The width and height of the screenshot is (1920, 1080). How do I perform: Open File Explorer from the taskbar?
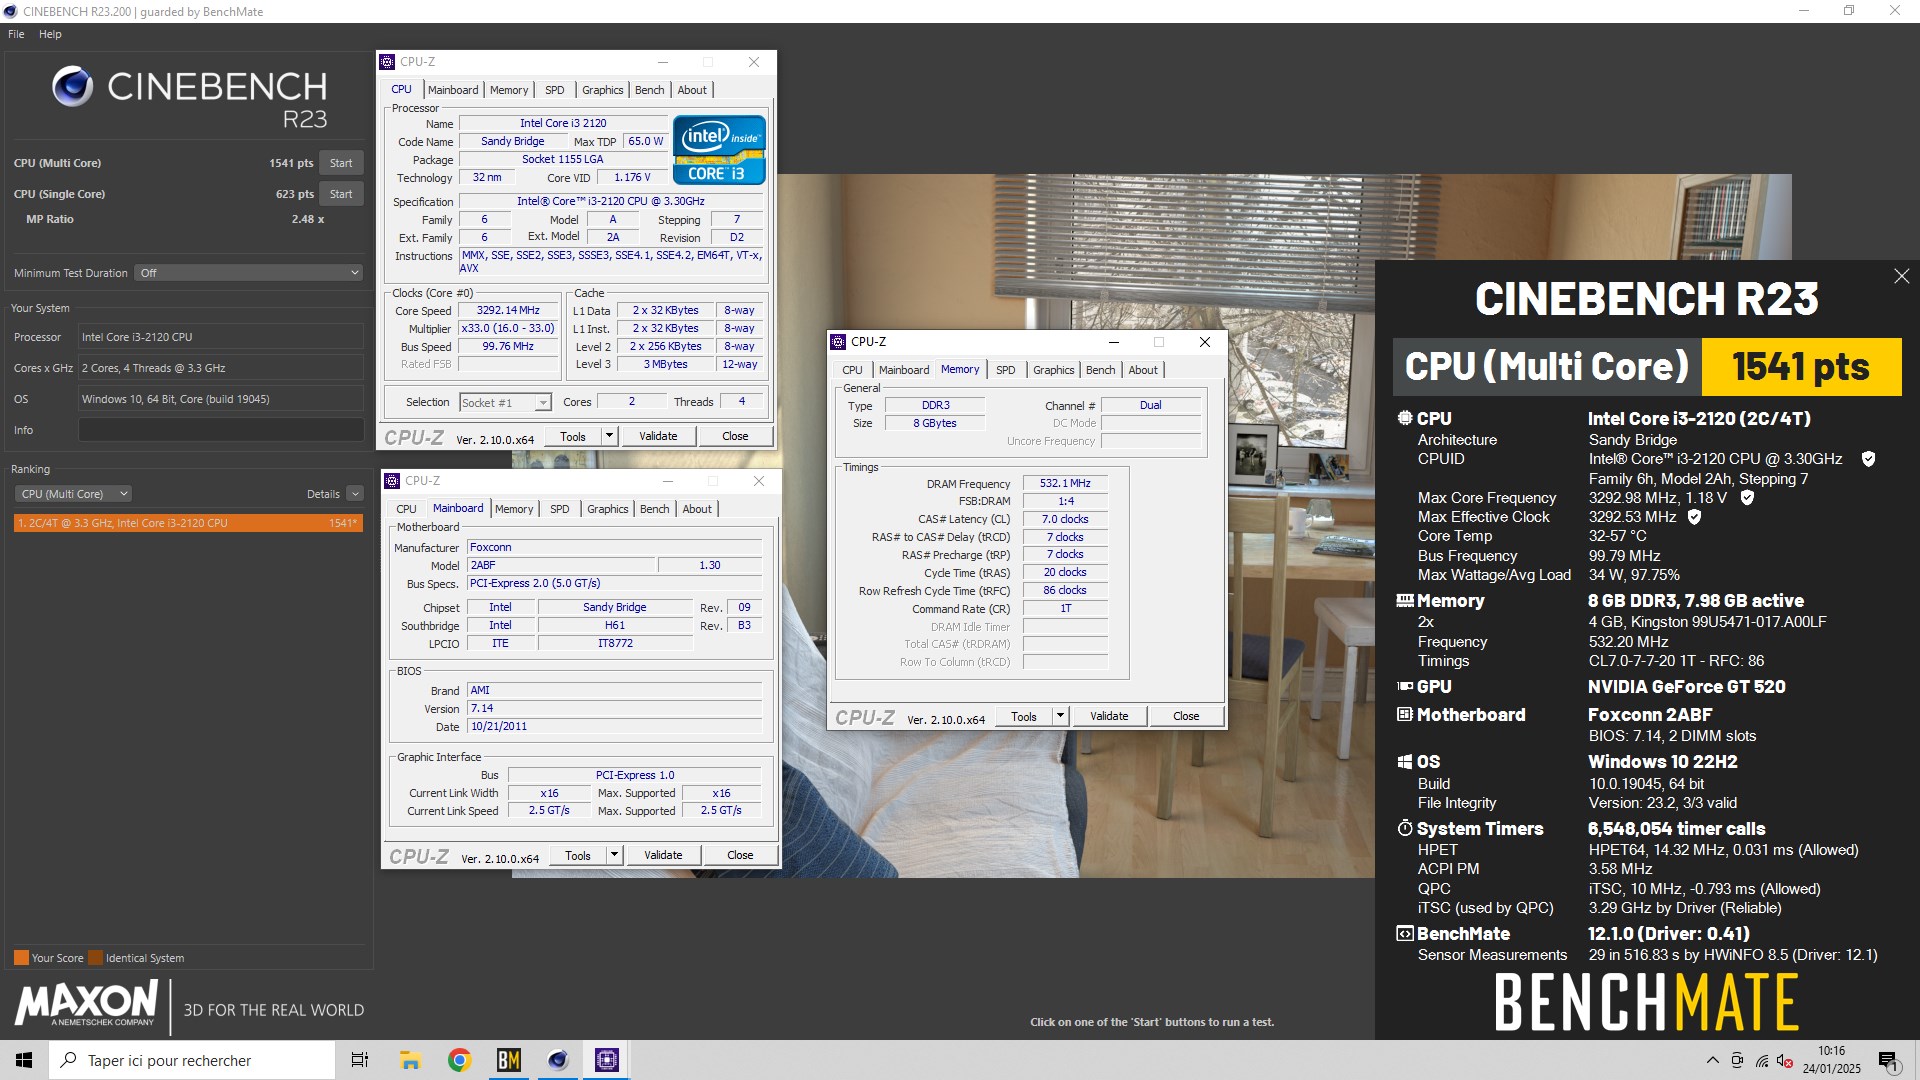pyautogui.click(x=410, y=1060)
